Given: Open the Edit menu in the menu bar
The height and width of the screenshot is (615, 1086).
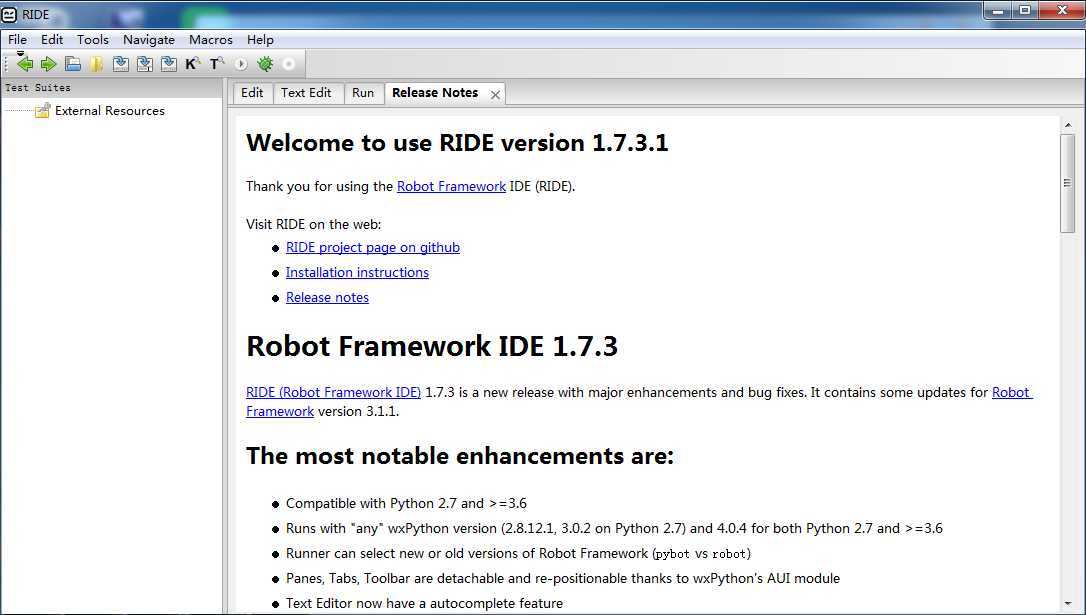Looking at the screenshot, I should click(x=52, y=39).
